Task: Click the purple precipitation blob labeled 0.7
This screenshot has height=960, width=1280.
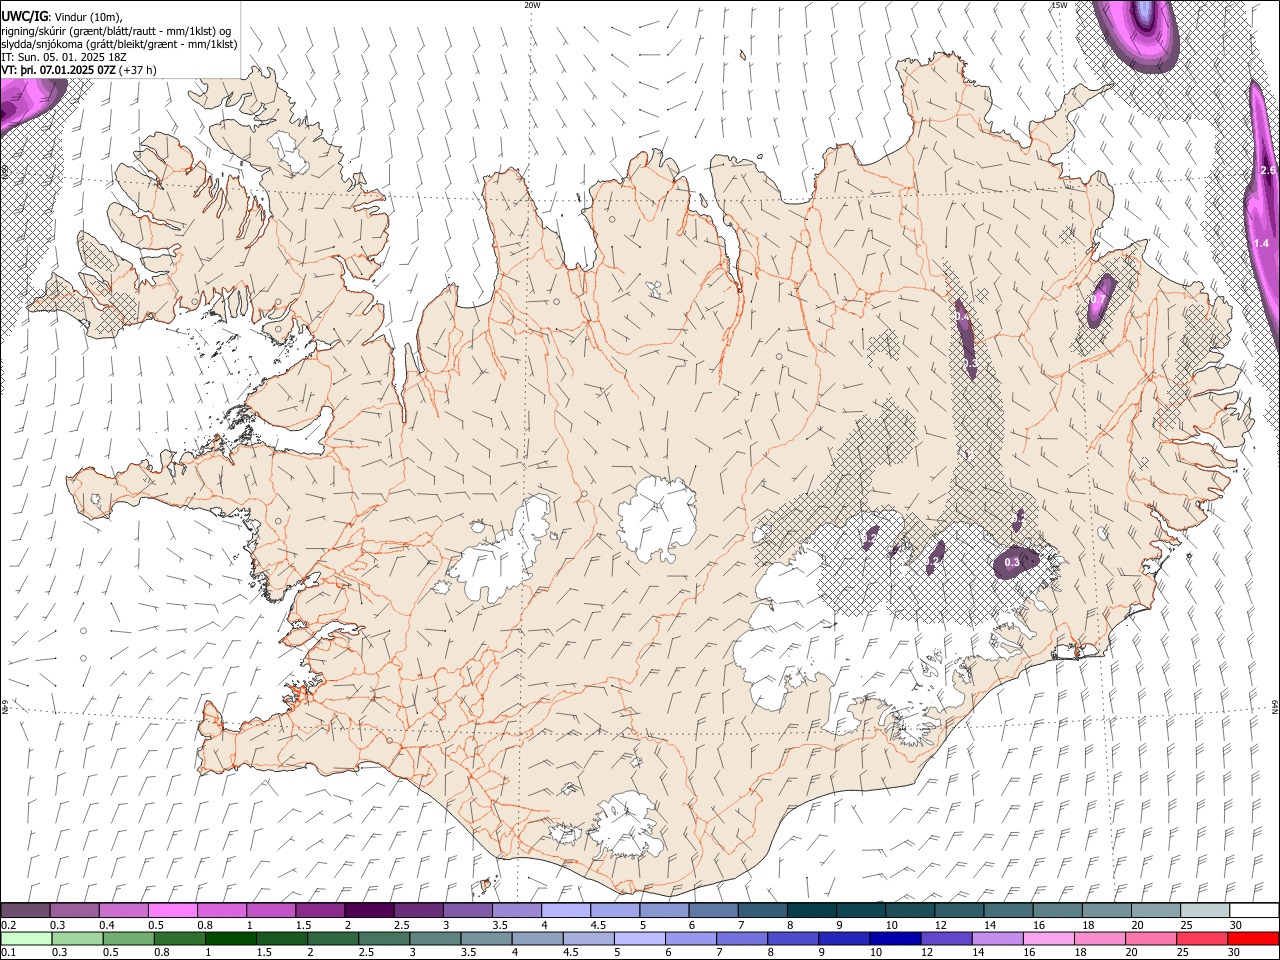Action: coord(1100,301)
